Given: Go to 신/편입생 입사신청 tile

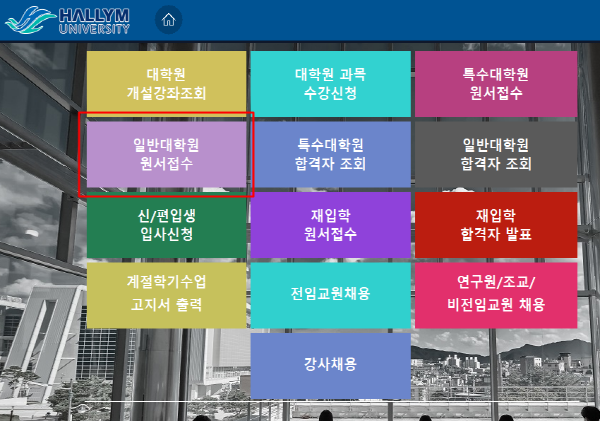Looking at the screenshot, I should pos(166,225).
